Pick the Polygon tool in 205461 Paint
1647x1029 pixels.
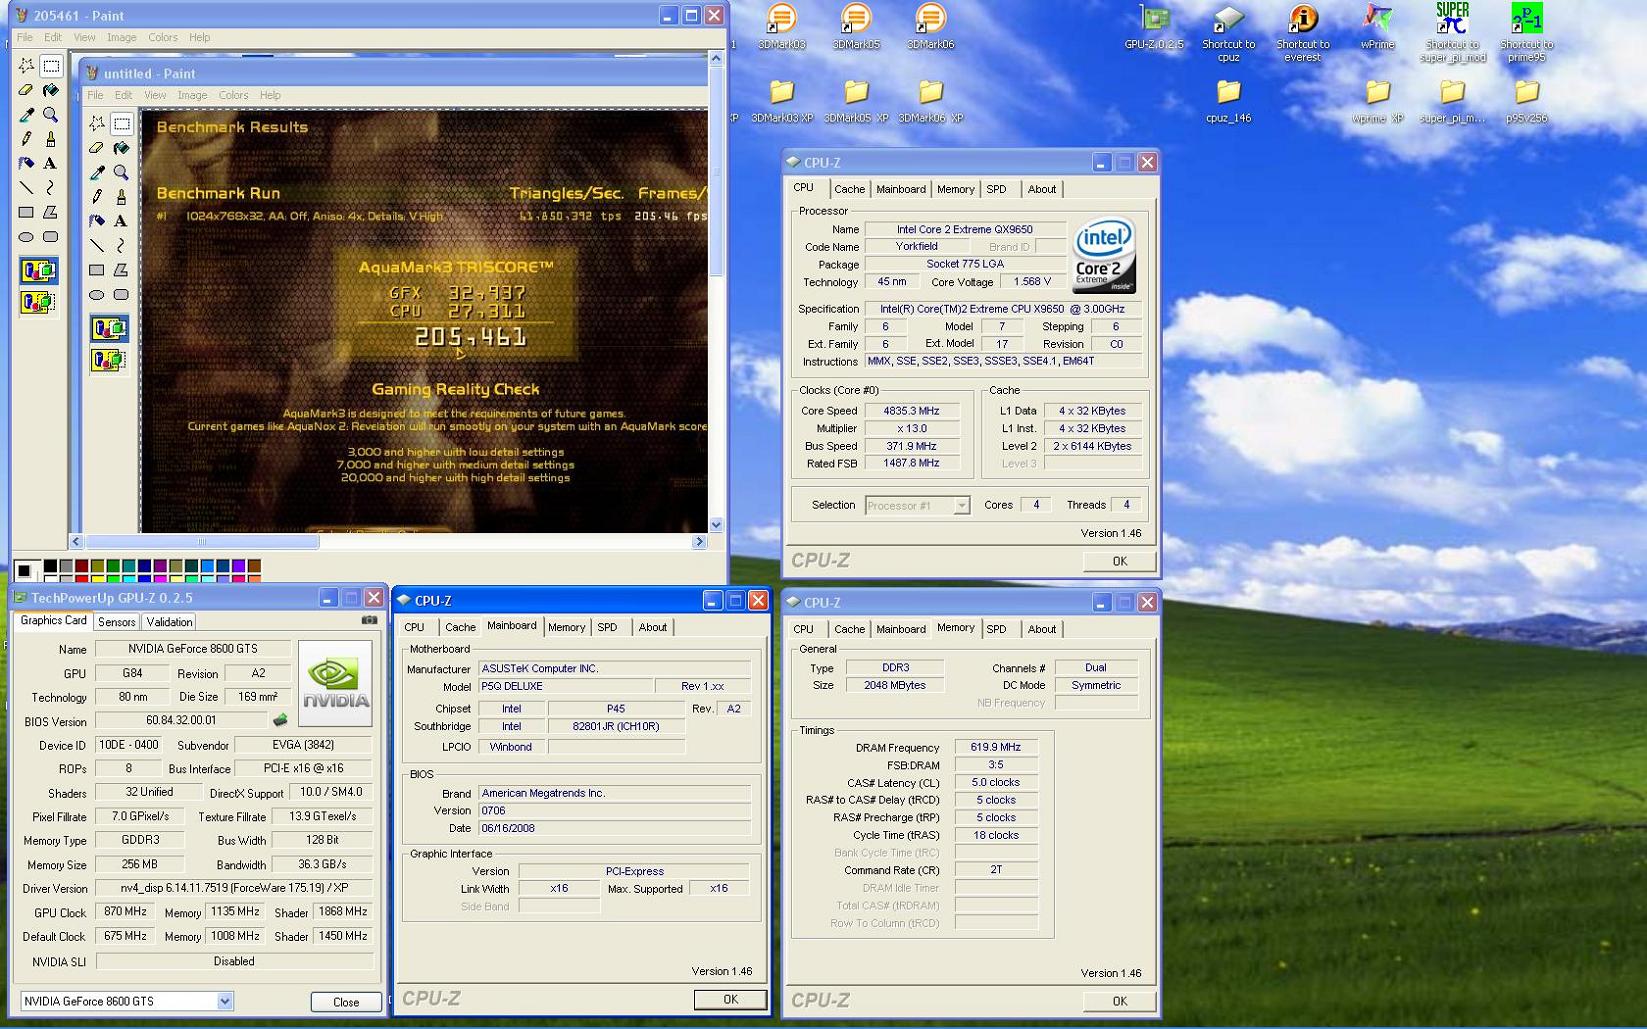(51, 212)
